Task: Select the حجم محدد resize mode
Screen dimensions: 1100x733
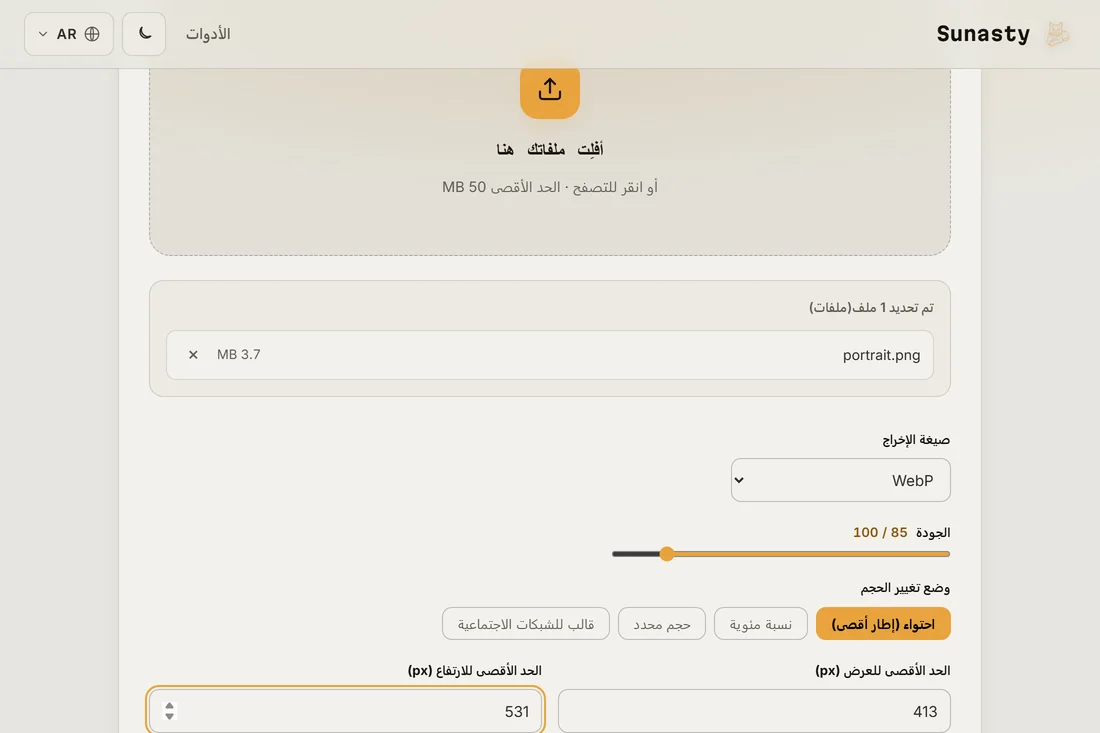Action: point(662,624)
